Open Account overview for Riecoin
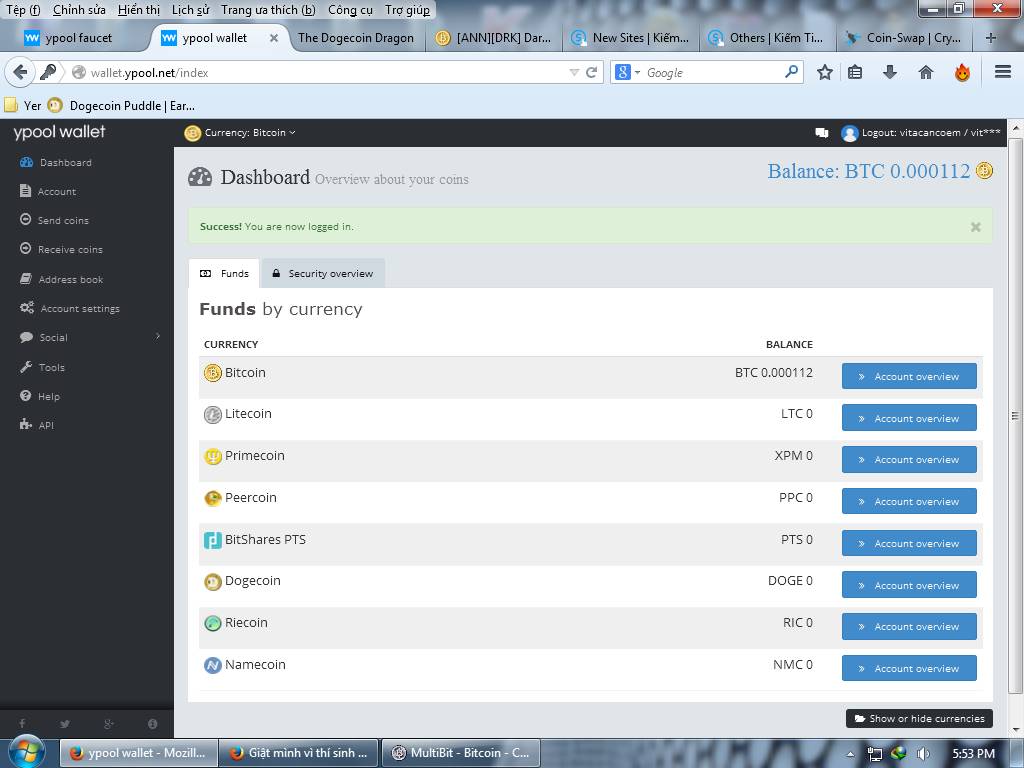 coord(909,626)
